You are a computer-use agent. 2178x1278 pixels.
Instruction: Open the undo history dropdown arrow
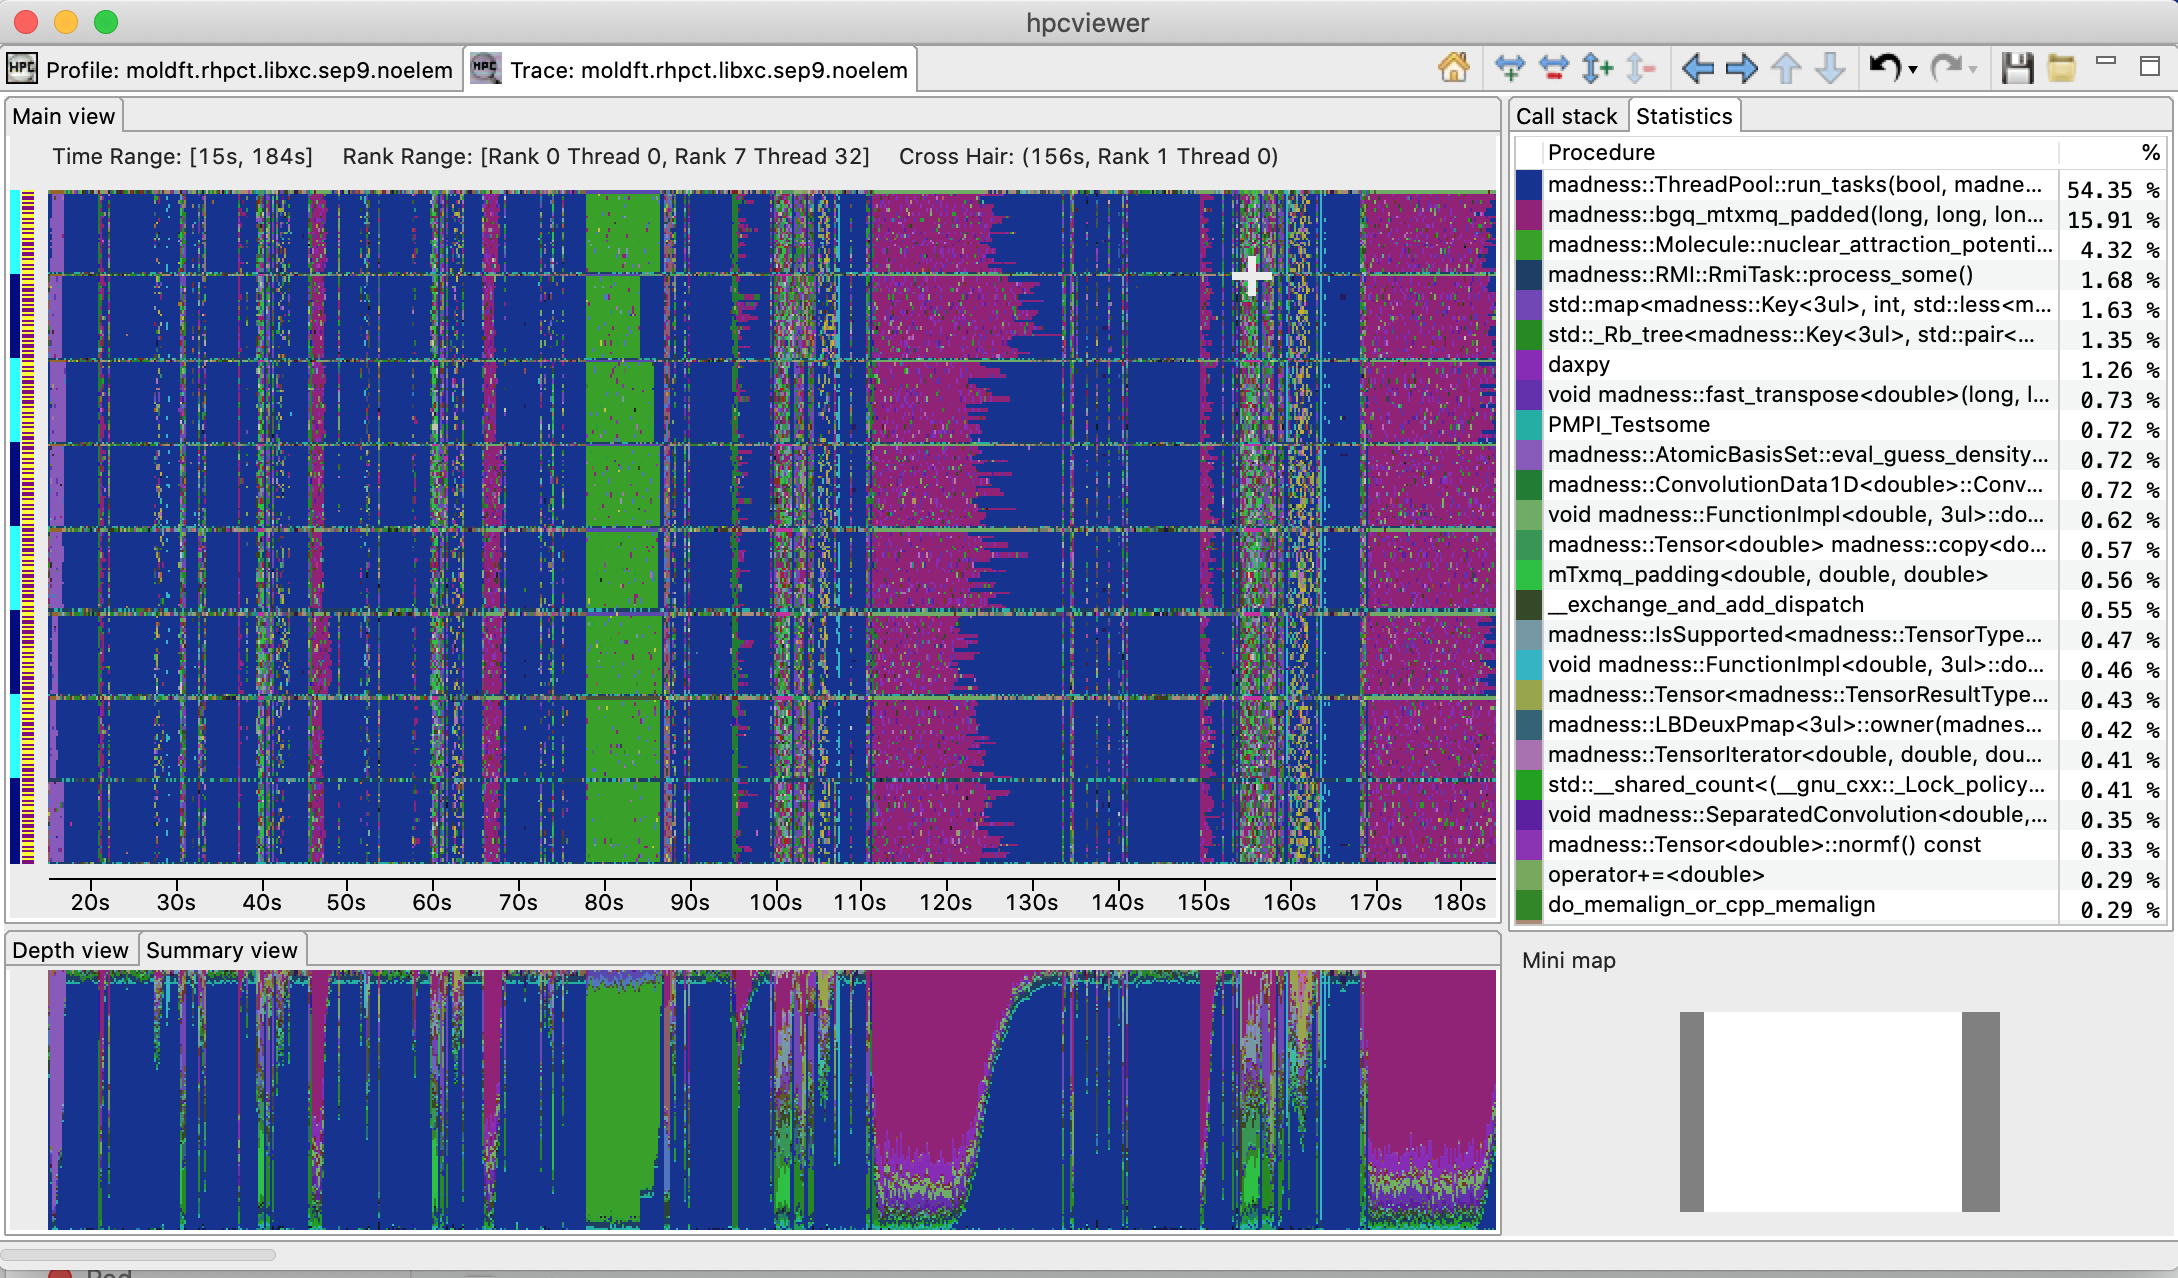point(1912,70)
